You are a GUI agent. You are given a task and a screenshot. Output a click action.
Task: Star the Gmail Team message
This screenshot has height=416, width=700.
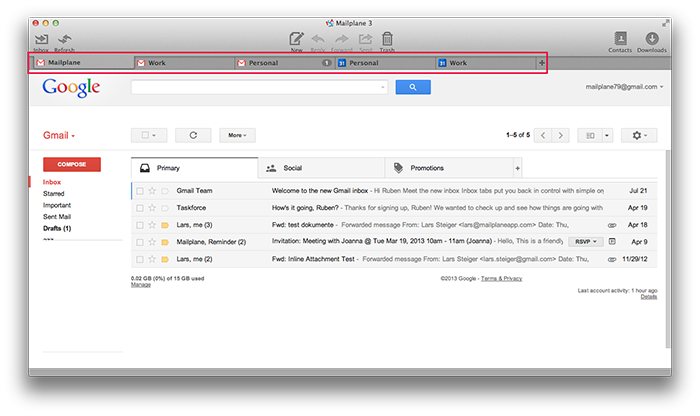152,191
